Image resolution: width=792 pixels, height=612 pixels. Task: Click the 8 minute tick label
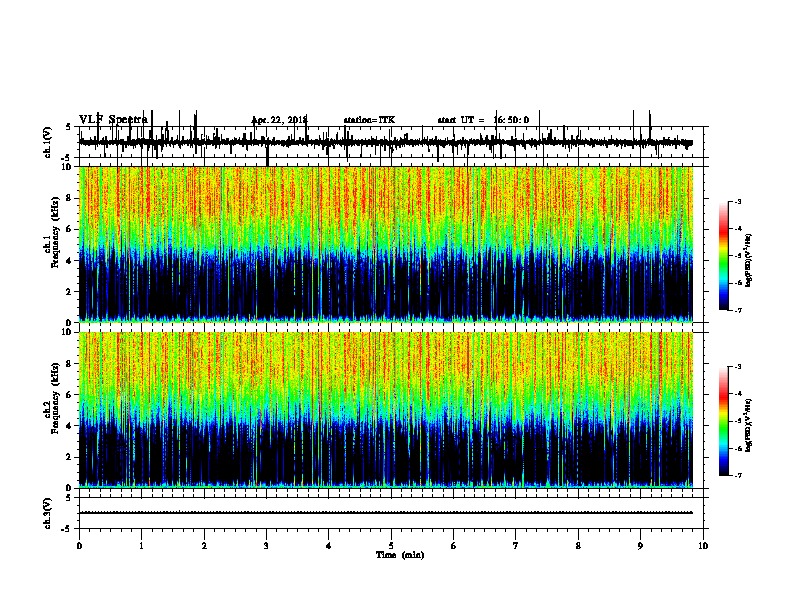(578, 546)
